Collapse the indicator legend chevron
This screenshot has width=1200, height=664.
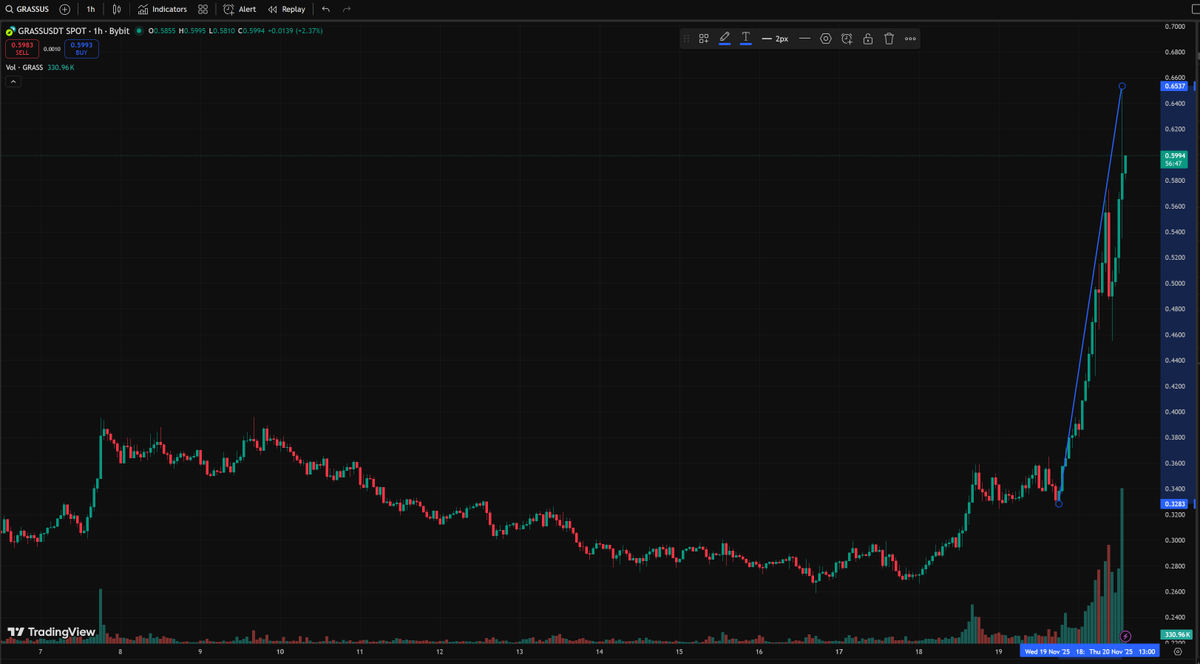[13, 82]
